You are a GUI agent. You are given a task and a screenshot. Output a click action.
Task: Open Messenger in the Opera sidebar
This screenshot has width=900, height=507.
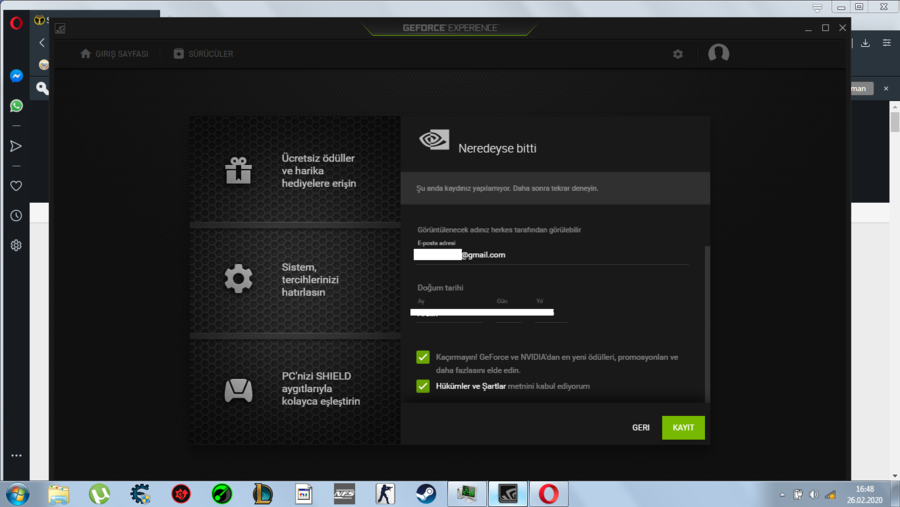coord(16,76)
